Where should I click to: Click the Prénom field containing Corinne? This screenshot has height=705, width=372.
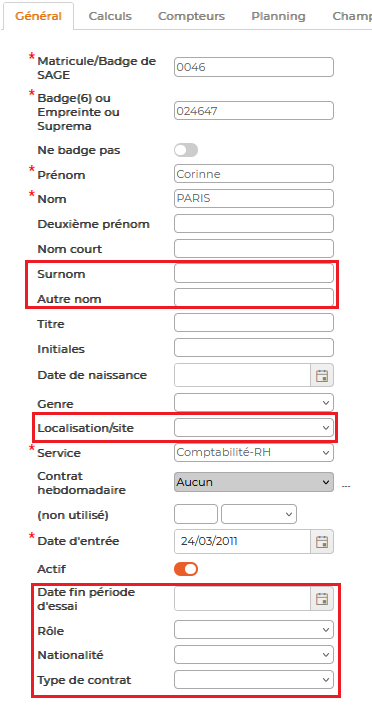[x=254, y=174]
